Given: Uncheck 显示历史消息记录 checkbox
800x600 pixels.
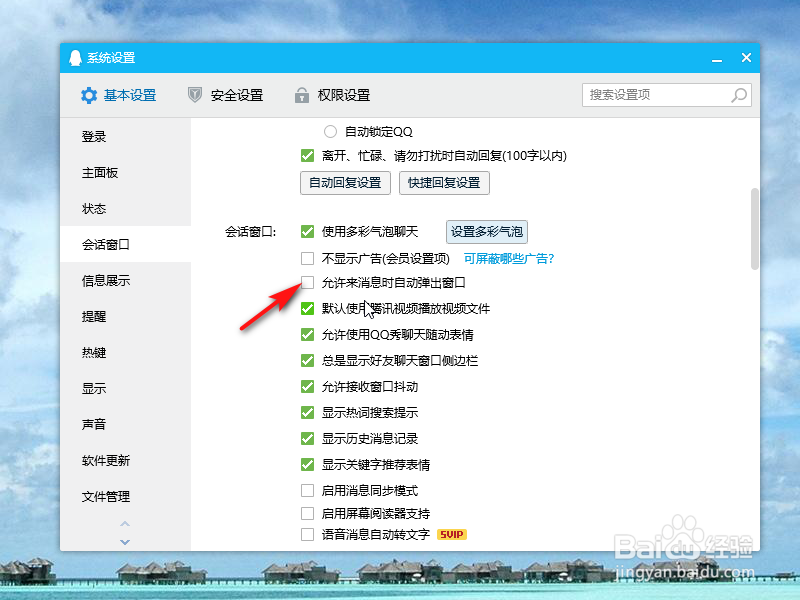Looking at the screenshot, I should 307,438.
